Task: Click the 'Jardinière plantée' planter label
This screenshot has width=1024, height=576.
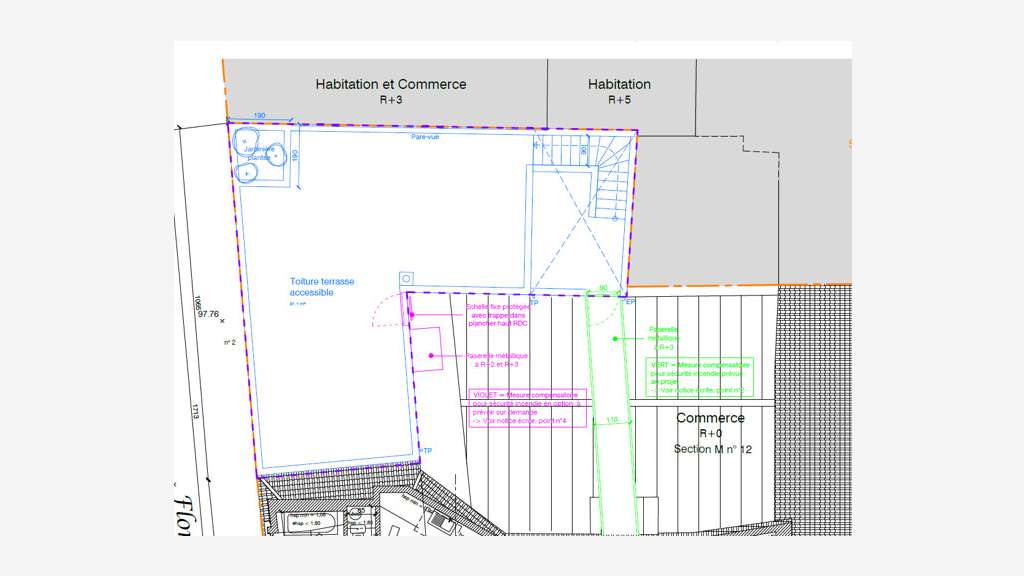Action: (259, 153)
